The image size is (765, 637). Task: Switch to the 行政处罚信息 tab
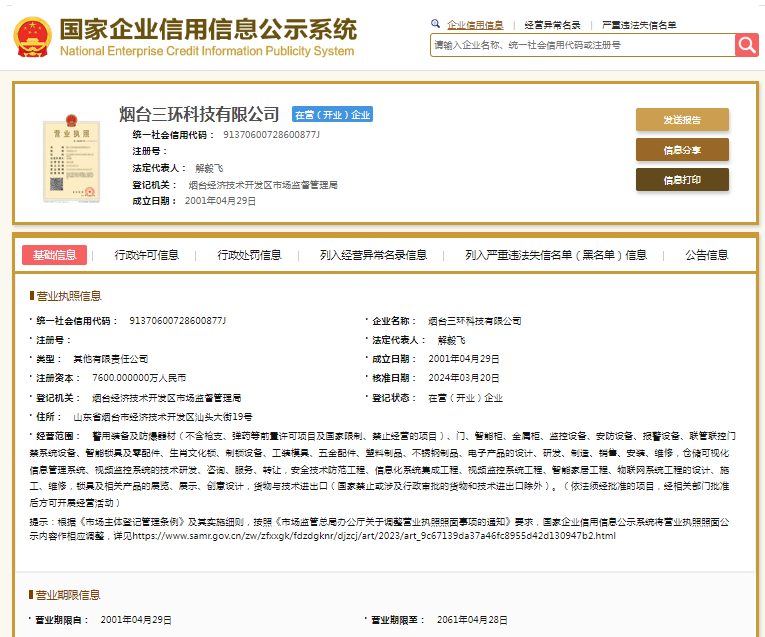point(249,255)
